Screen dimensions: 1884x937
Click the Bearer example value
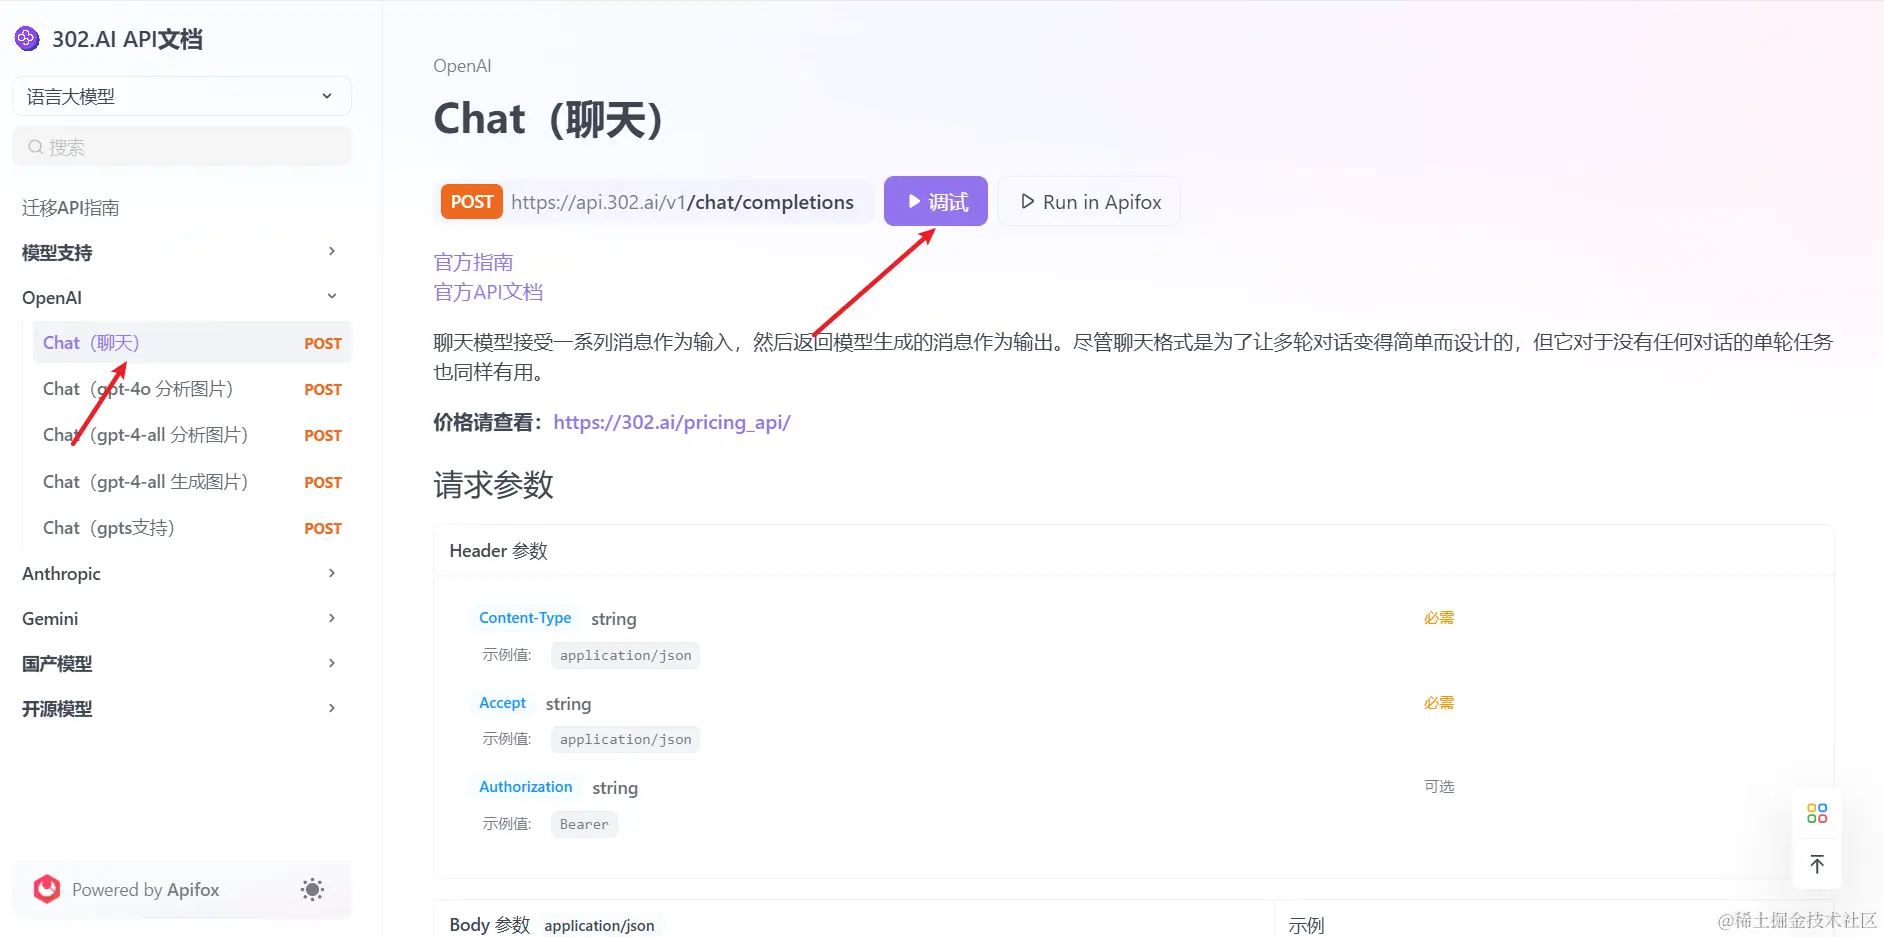click(584, 825)
